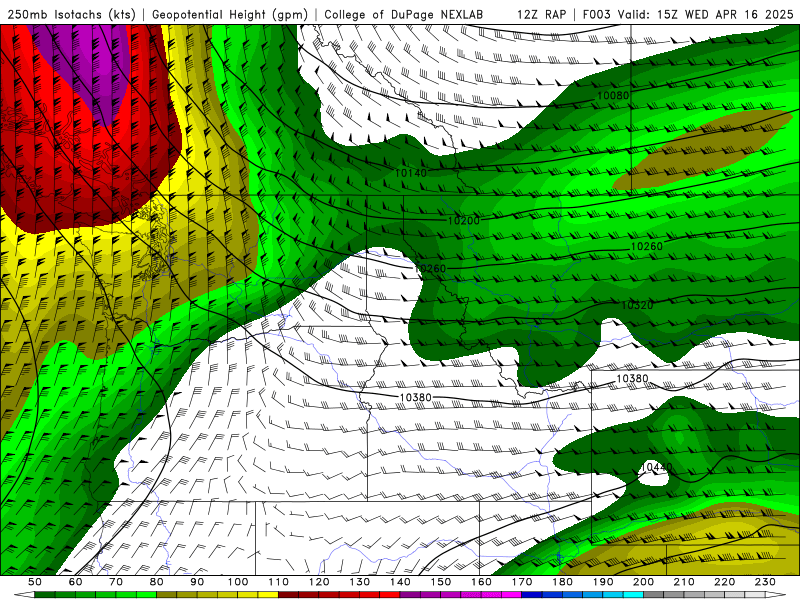Click the 100 value on the color scale
800x600 pixels.
click(238, 582)
